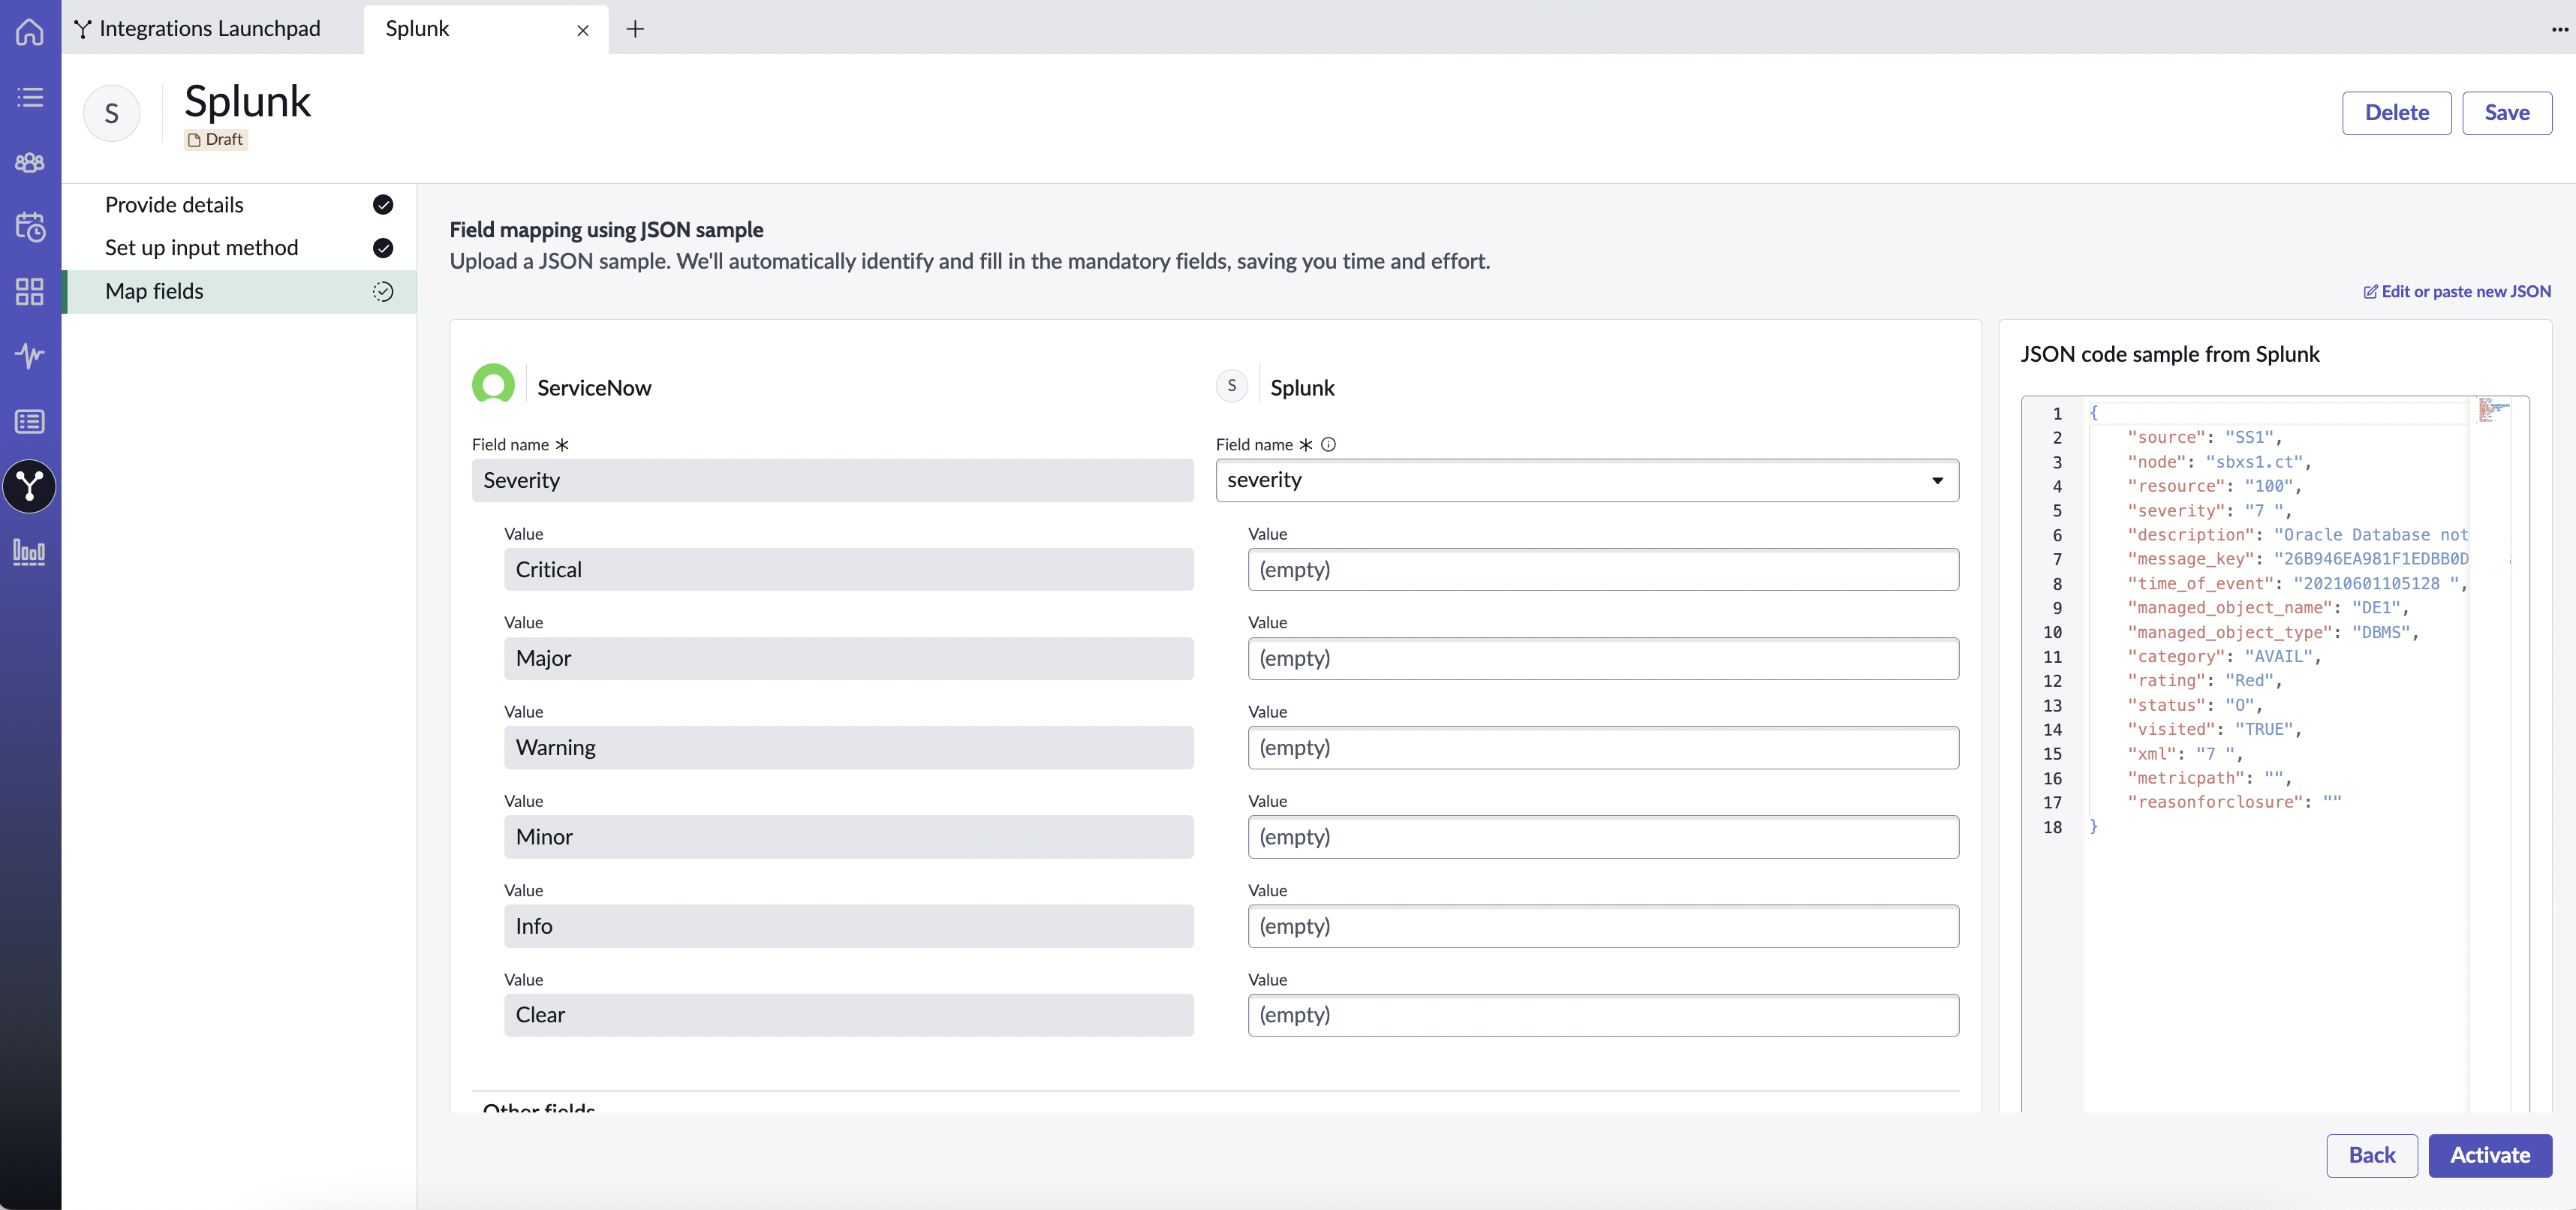
Task: Click the Draft status badge
Action: point(216,140)
